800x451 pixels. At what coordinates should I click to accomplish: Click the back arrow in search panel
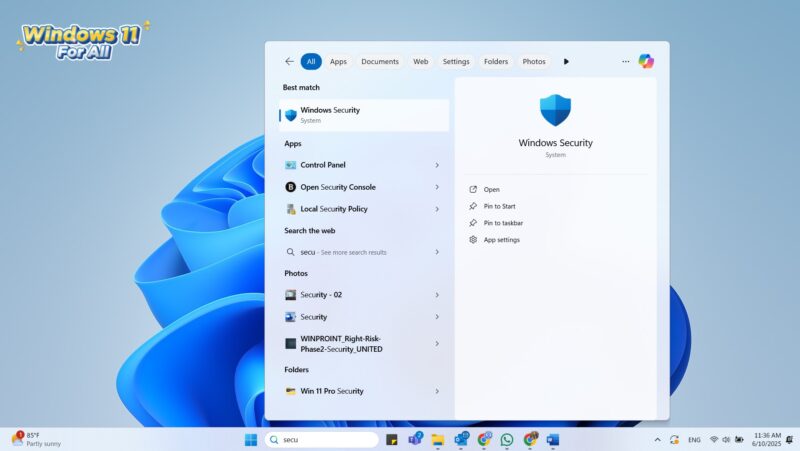point(289,61)
